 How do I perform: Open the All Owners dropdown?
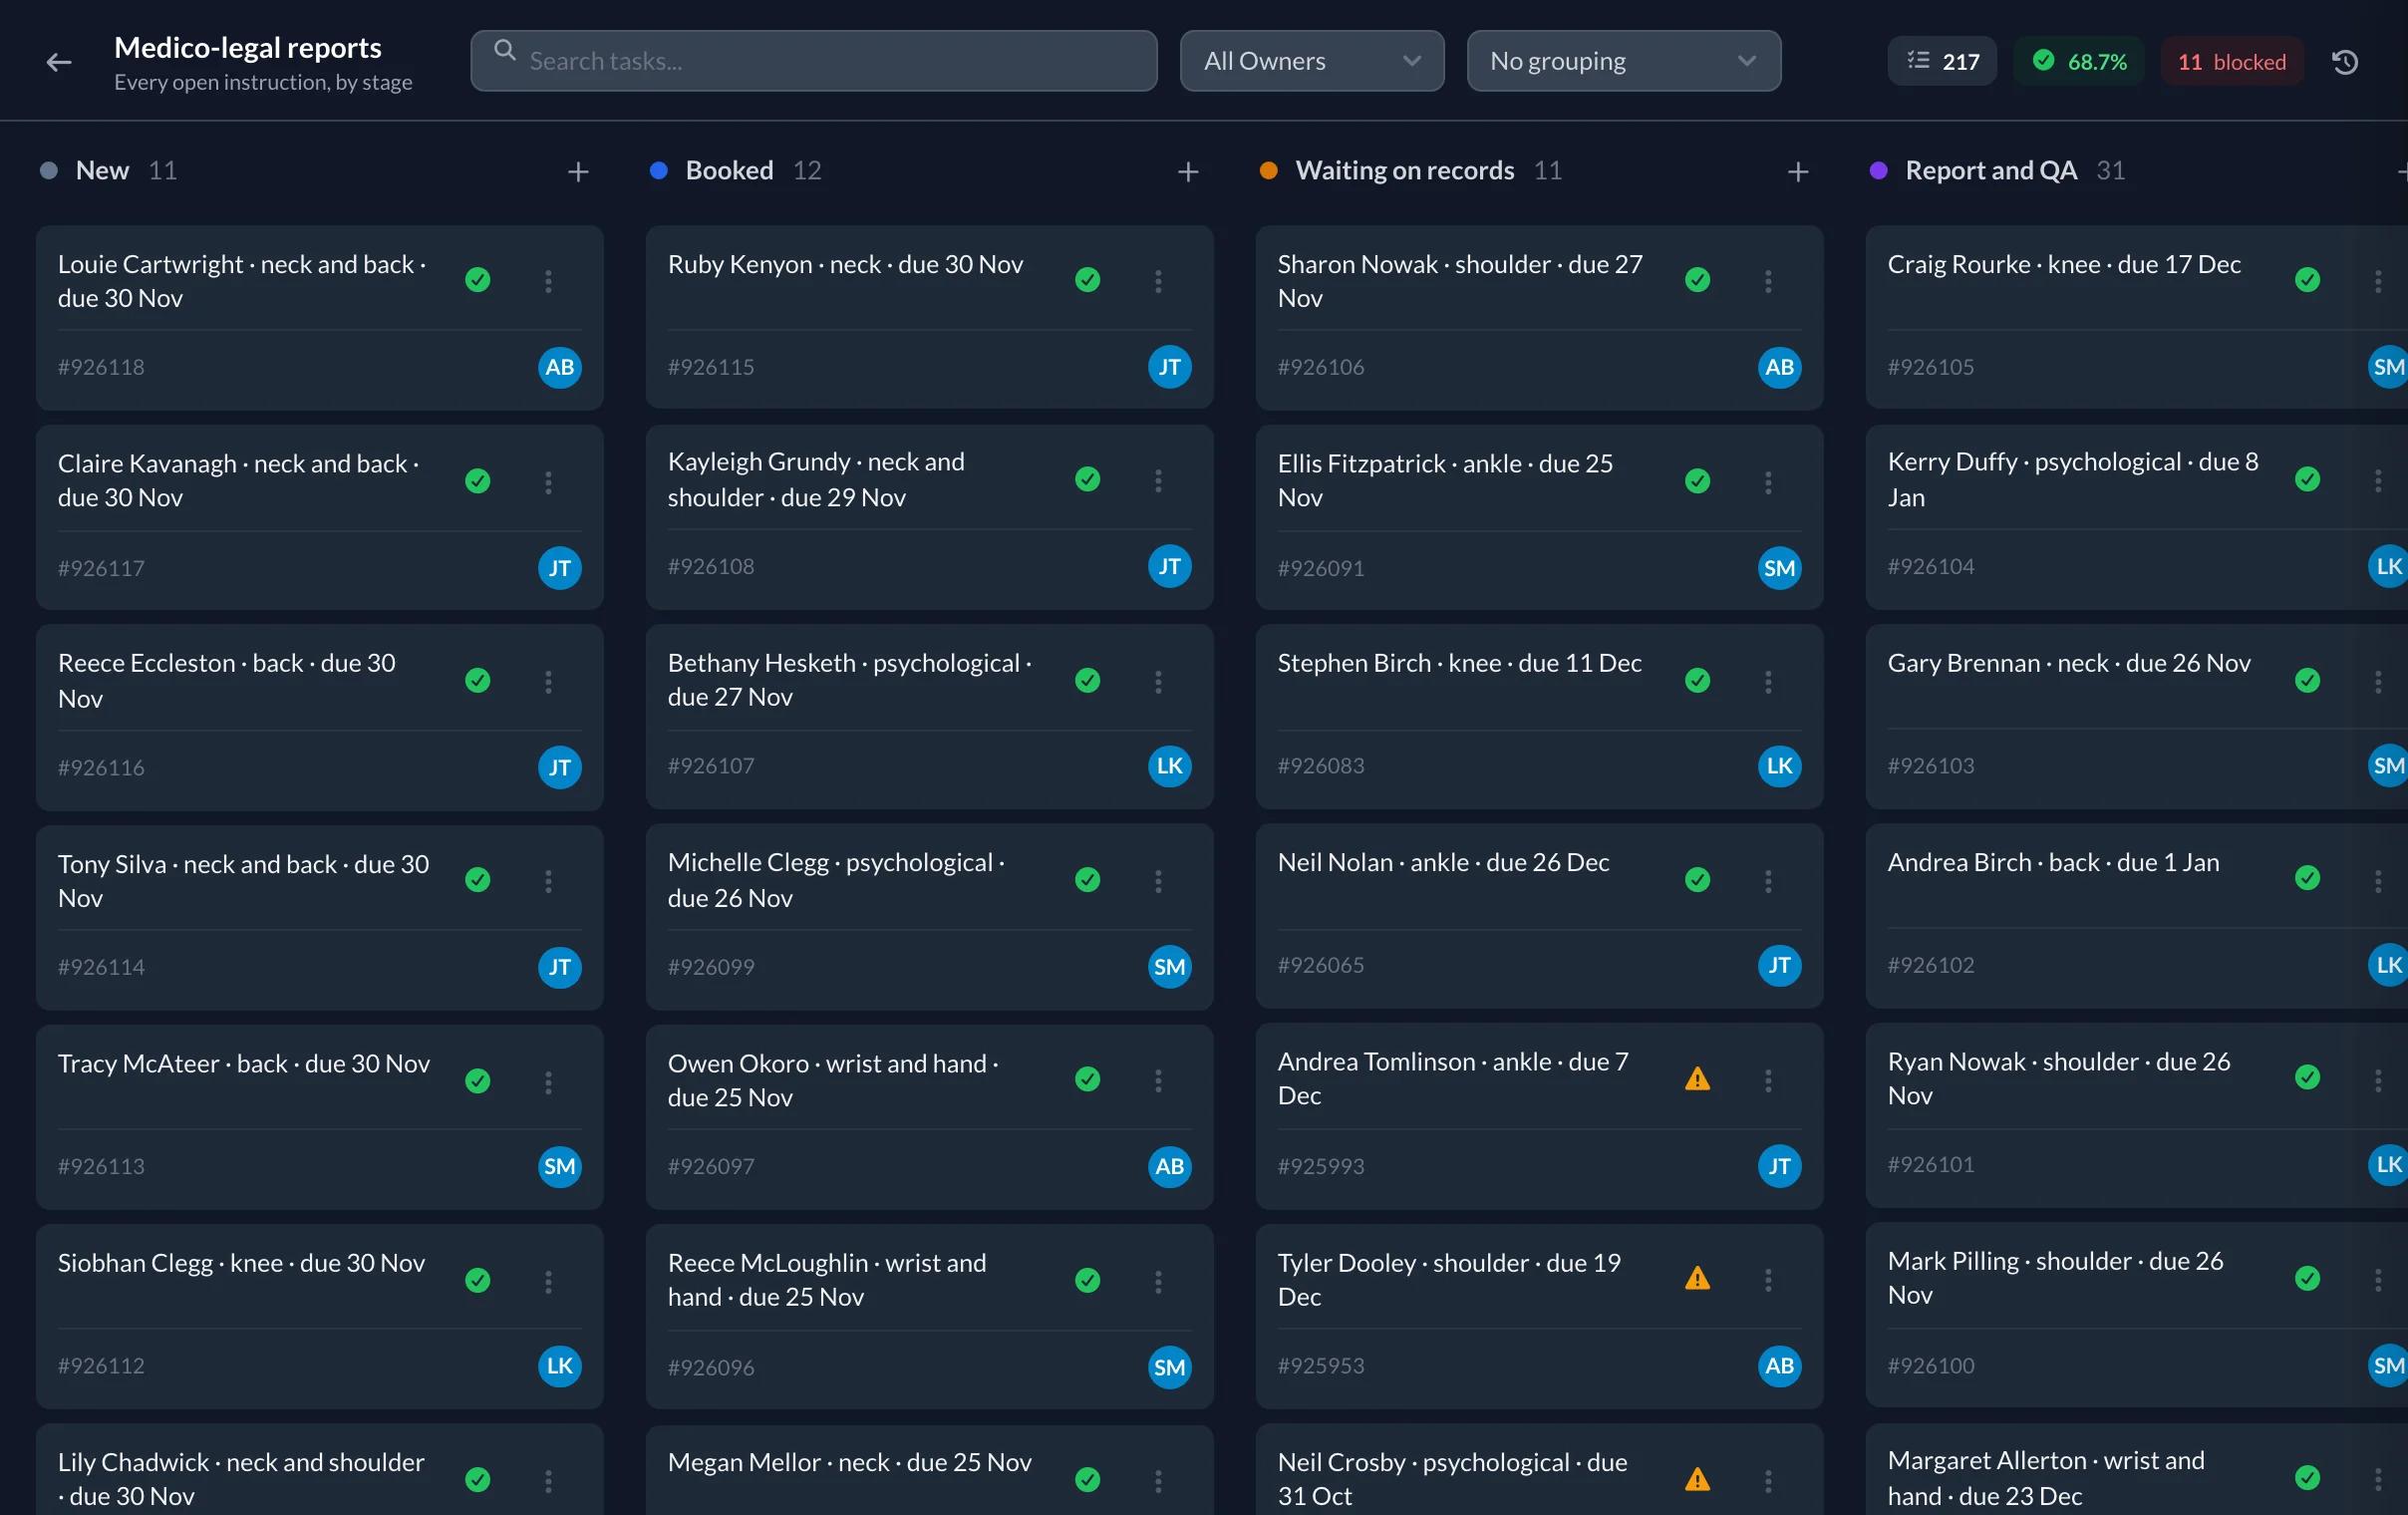(x=1312, y=61)
